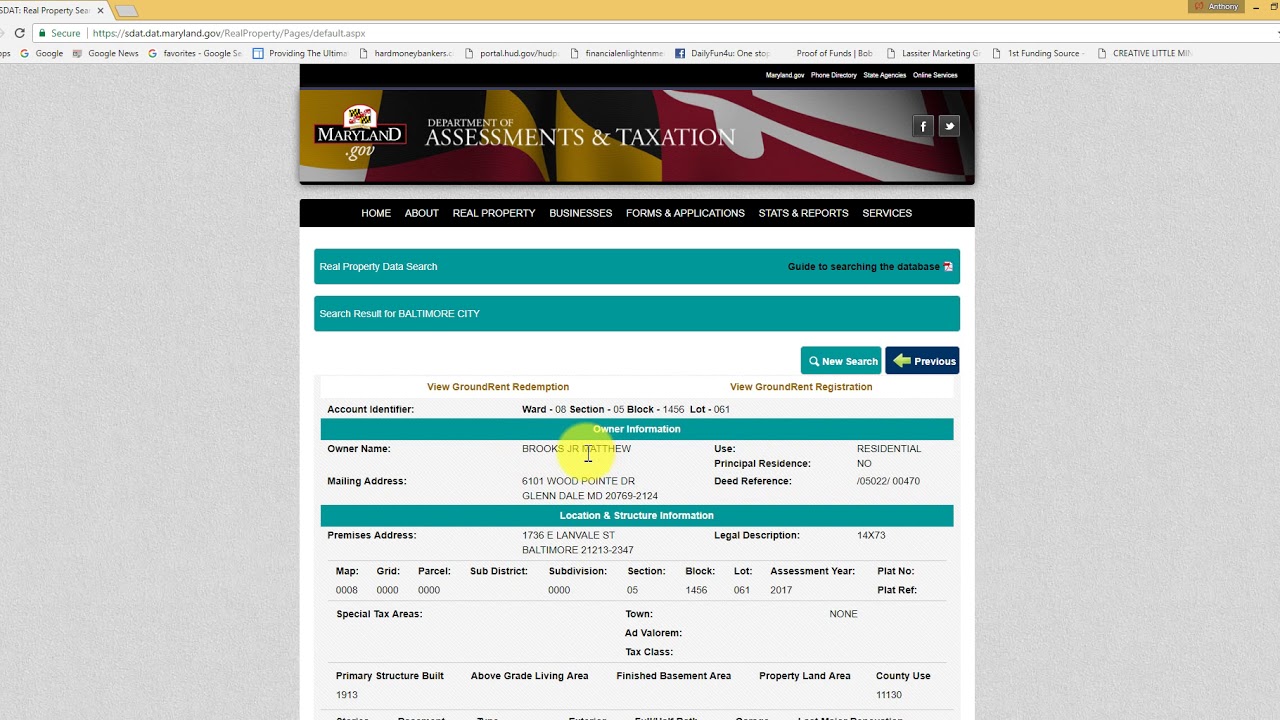Open the SERVICES menu item
Viewport: 1280px width, 720px height.
[887, 213]
